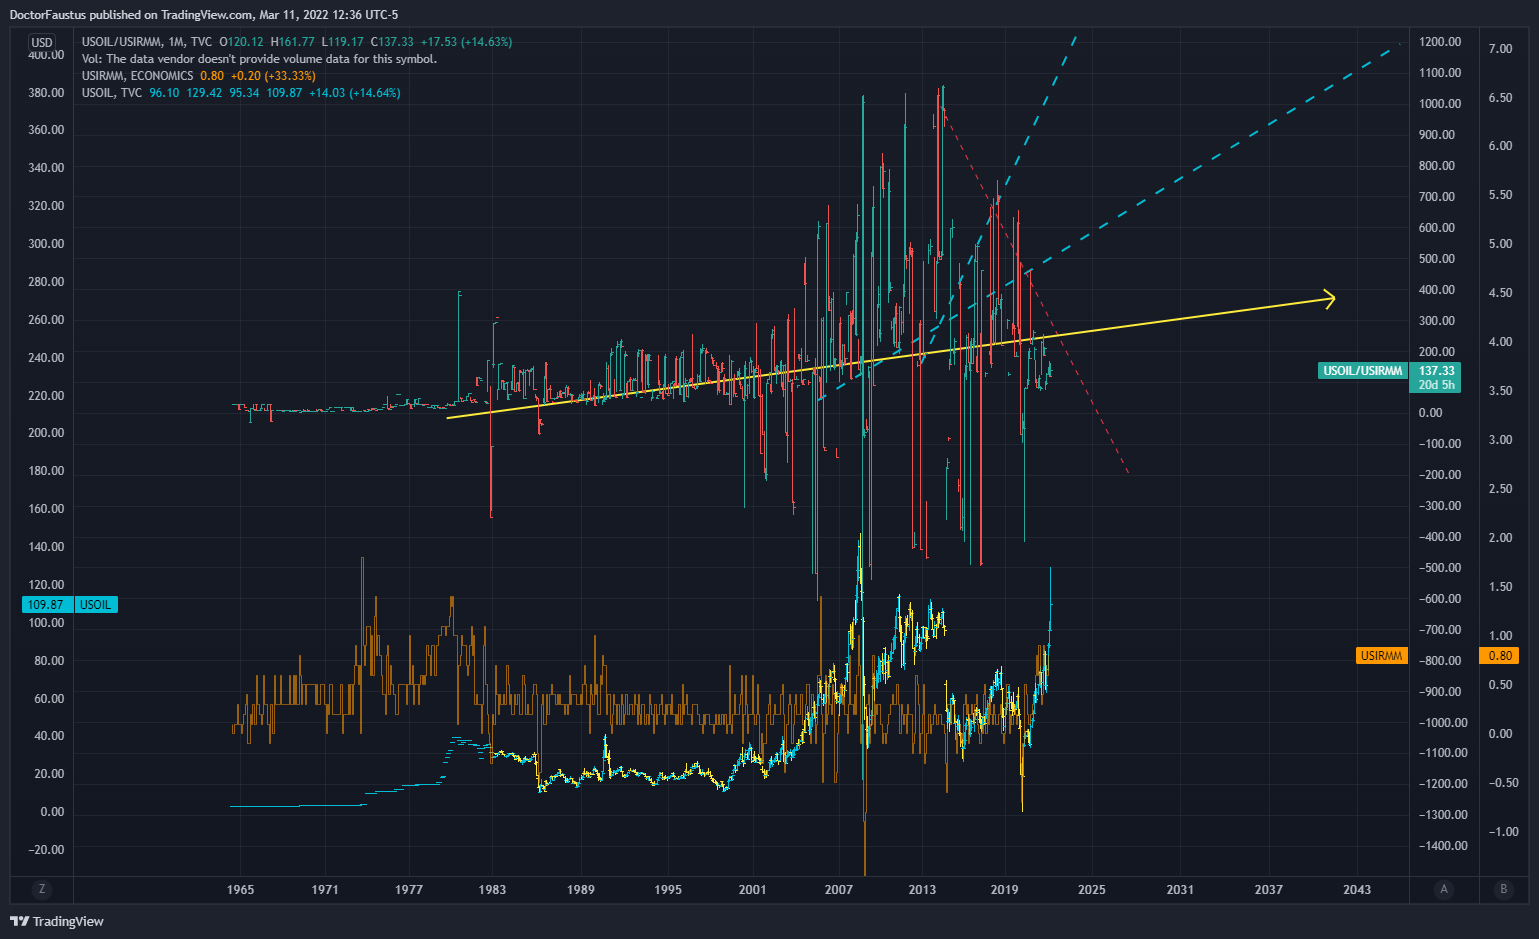
Task: Click the 2001 label on time axis
Action: coord(752,889)
